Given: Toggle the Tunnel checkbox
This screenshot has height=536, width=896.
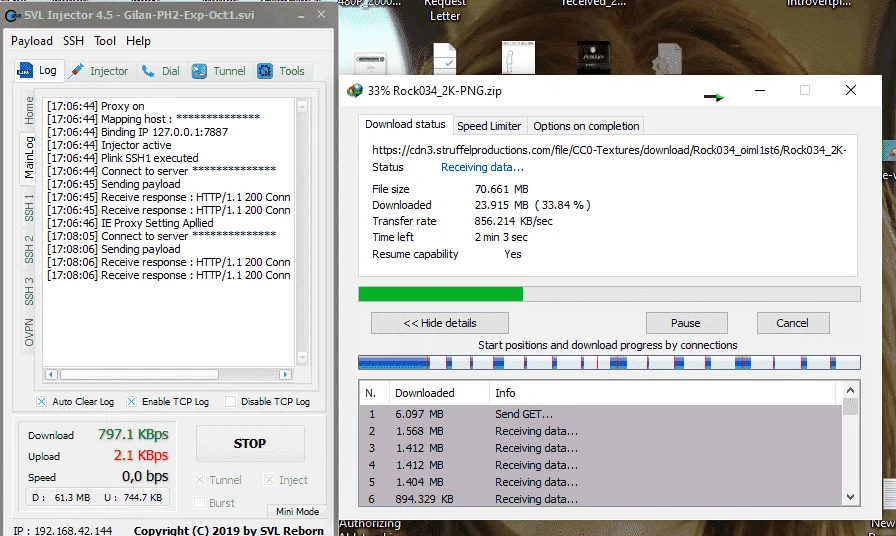Looking at the screenshot, I should tap(199, 480).
